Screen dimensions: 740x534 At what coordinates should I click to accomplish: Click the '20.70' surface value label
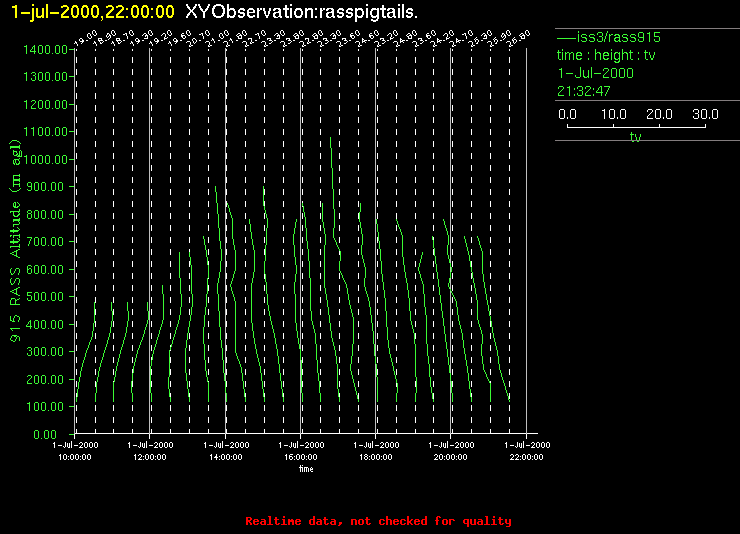pyautogui.click(x=199, y=38)
